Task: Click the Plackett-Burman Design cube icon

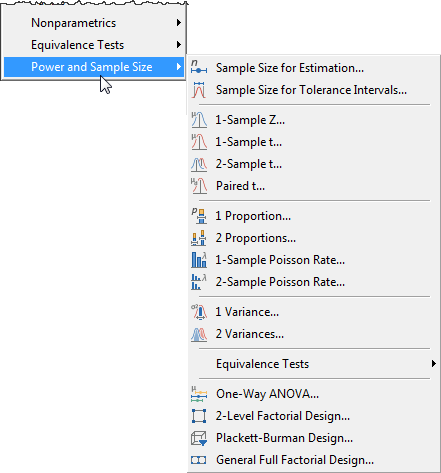Action: point(199,438)
